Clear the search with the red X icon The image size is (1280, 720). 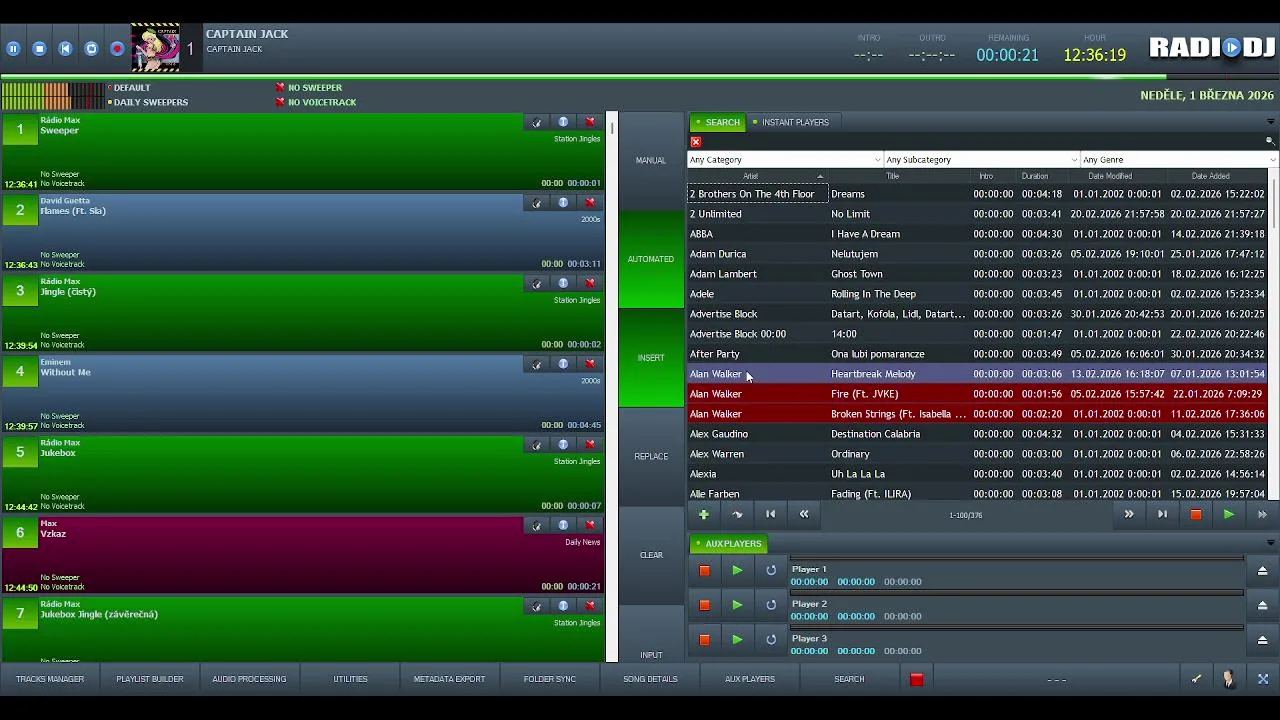tap(696, 142)
